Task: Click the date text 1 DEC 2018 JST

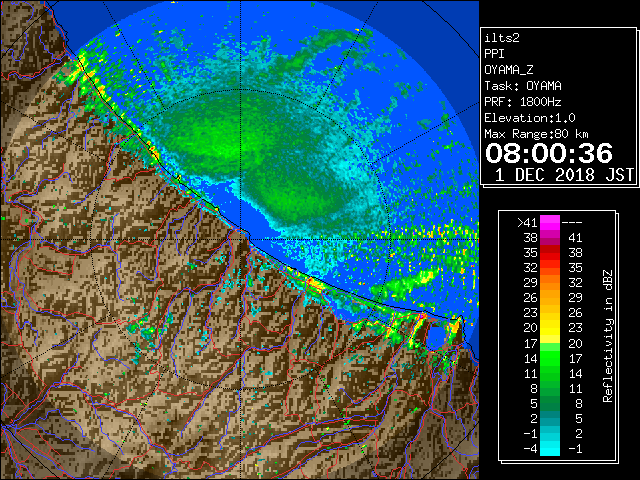Action: pos(564,175)
